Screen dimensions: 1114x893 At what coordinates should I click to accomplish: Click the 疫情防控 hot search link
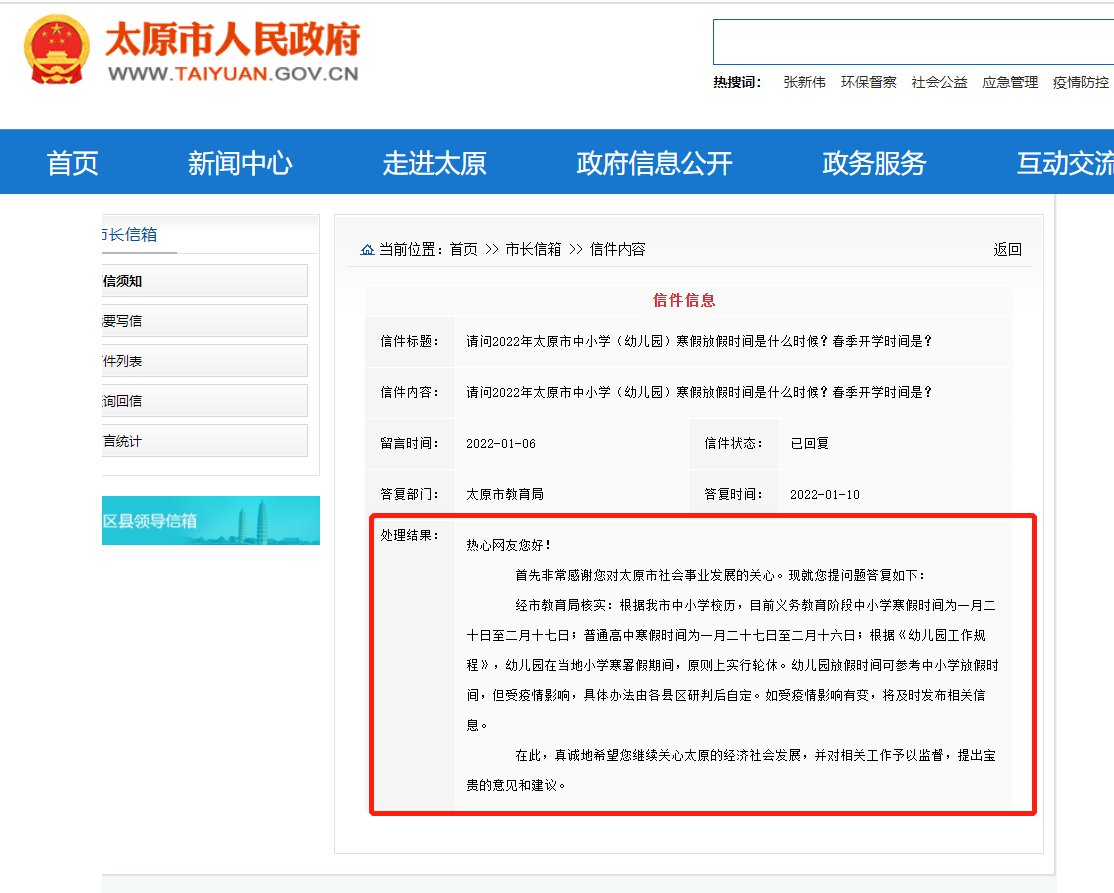coord(1080,83)
